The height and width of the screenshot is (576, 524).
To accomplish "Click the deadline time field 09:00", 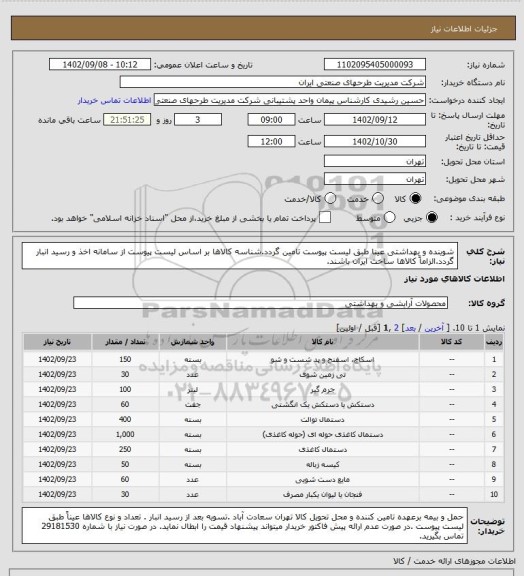I will coord(272,120).
